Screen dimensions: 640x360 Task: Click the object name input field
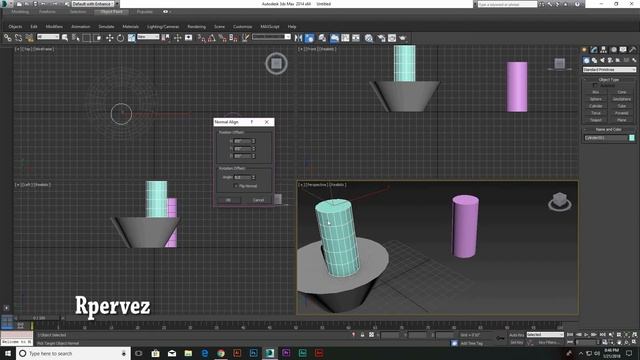pyautogui.click(x=606, y=138)
